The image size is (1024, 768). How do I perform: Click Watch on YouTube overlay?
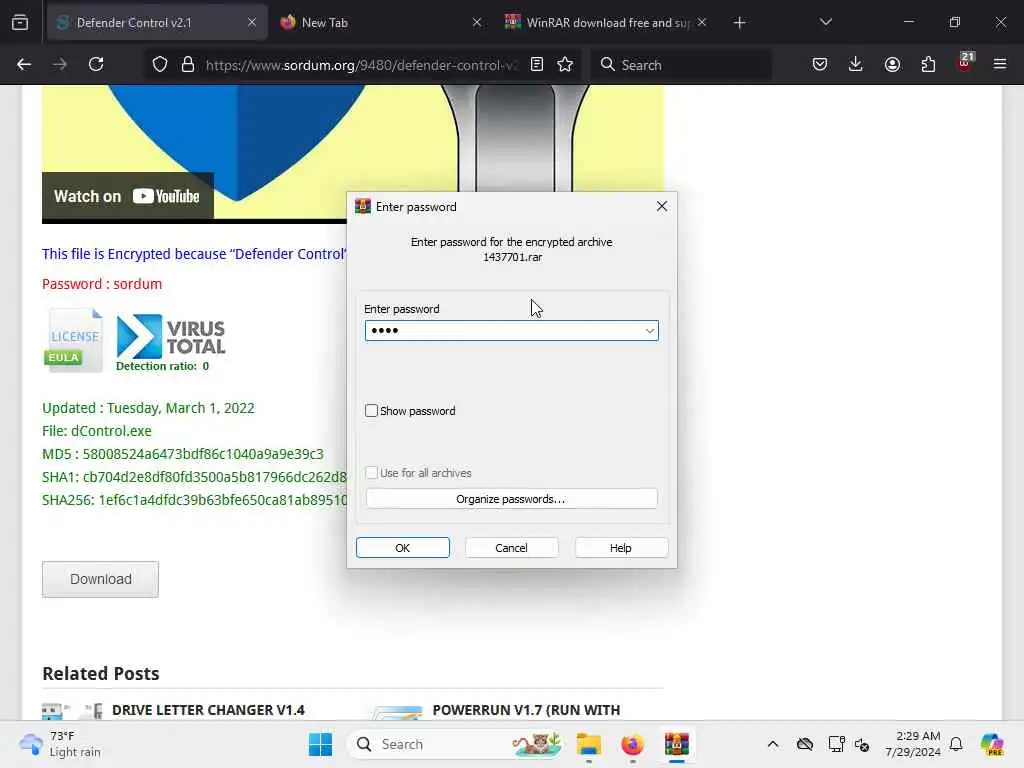[127, 196]
